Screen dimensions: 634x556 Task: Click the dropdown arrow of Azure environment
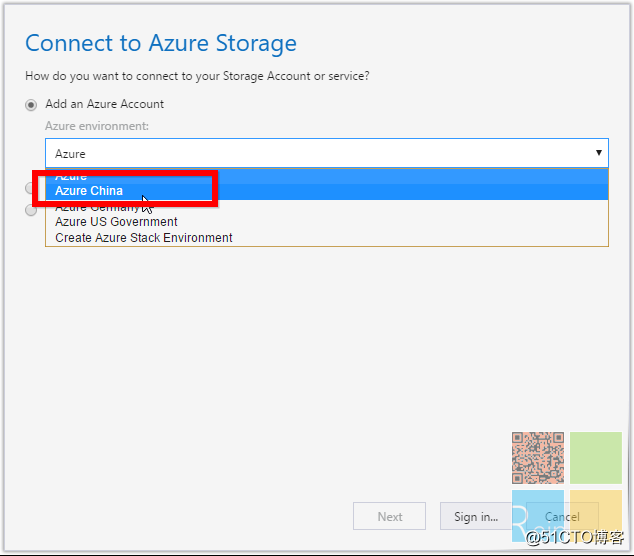point(599,153)
